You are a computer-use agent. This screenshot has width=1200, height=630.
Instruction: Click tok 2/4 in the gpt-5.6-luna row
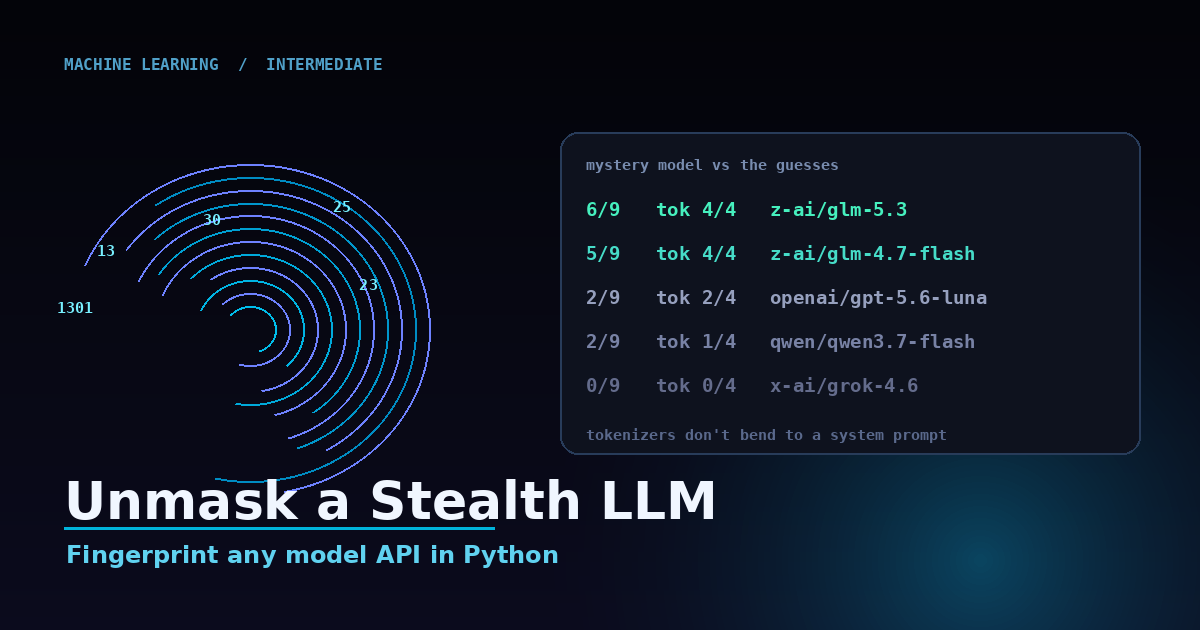click(696, 298)
